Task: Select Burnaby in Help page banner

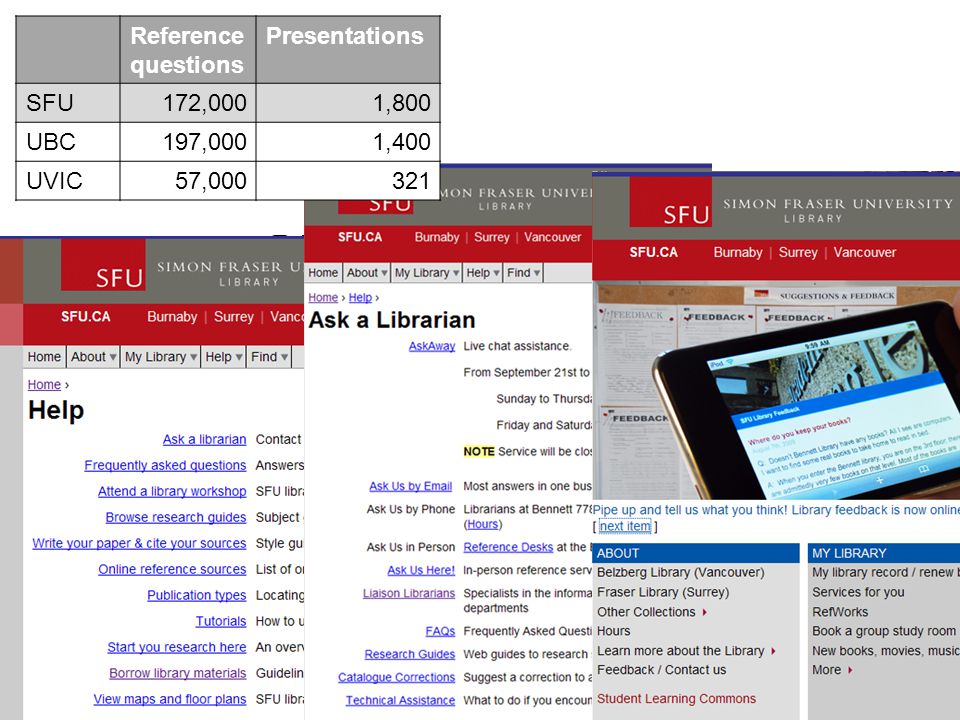Action: tap(172, 317)
